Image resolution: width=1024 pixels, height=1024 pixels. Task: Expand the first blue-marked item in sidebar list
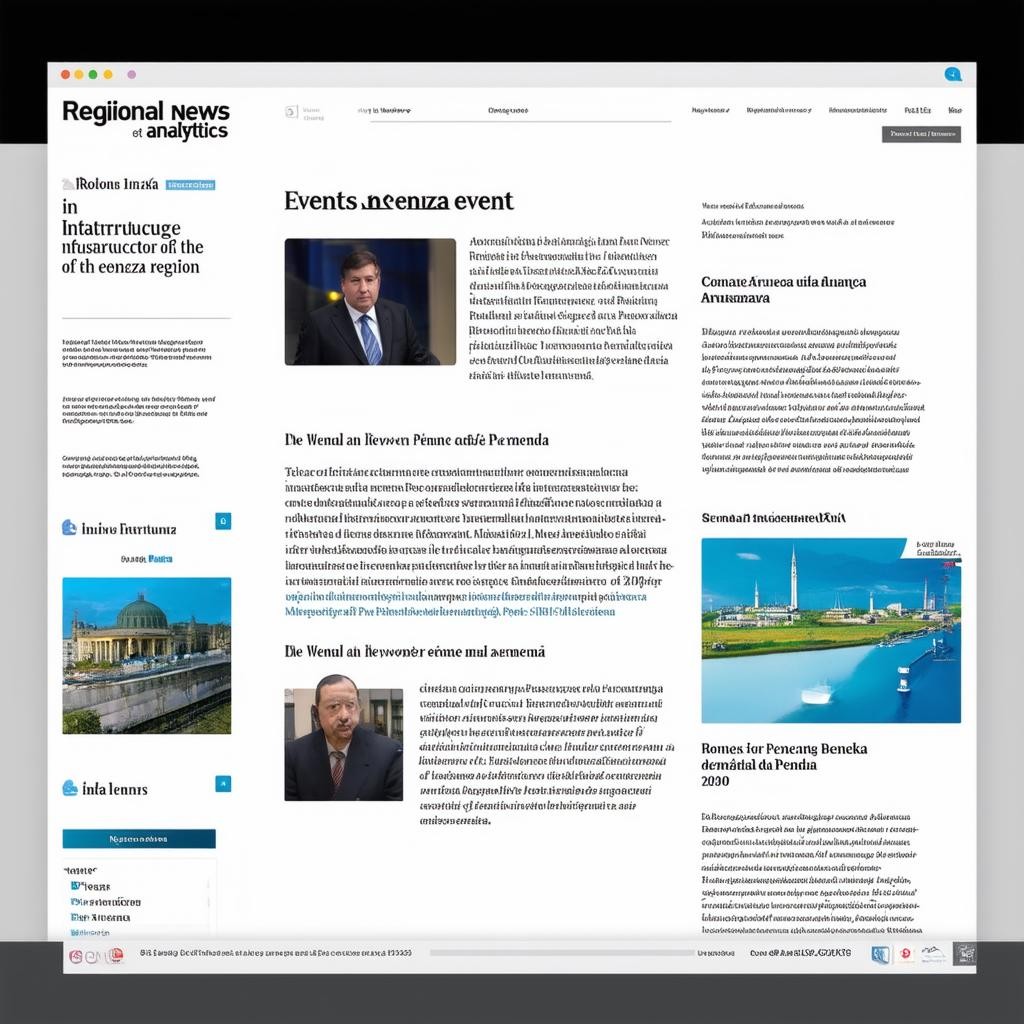(76, 886)
